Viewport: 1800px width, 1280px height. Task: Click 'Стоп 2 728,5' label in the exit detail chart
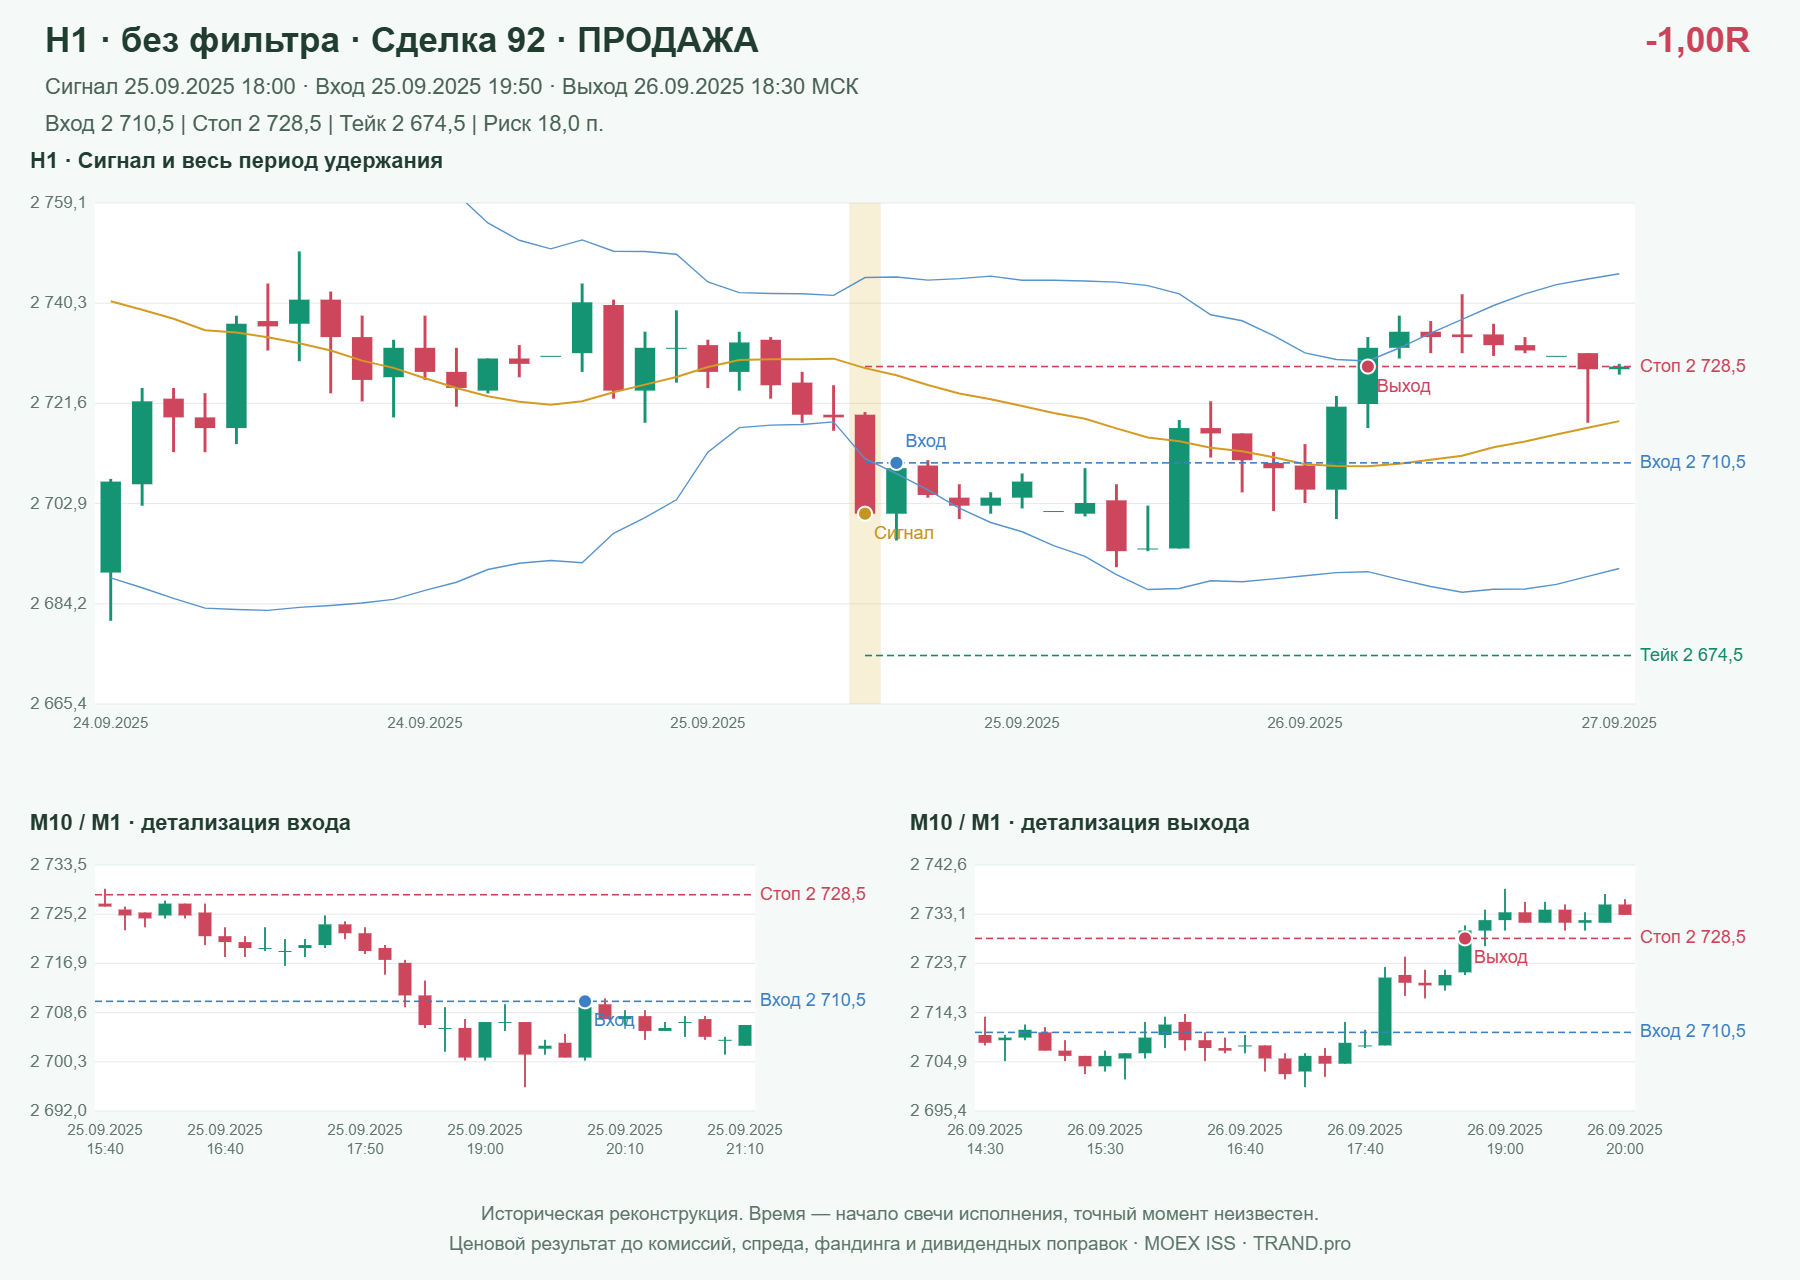[1692, 937]
